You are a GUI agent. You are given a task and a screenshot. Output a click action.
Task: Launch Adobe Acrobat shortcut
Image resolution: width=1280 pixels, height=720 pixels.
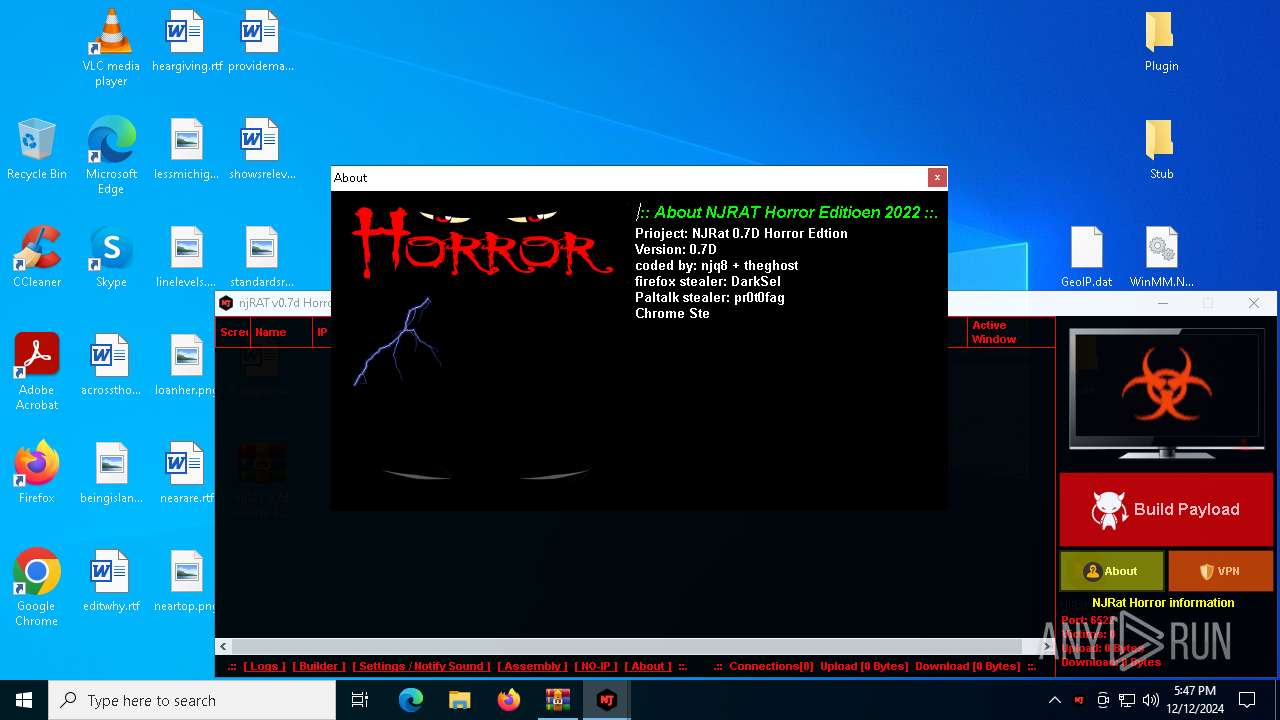click(37, 371)
